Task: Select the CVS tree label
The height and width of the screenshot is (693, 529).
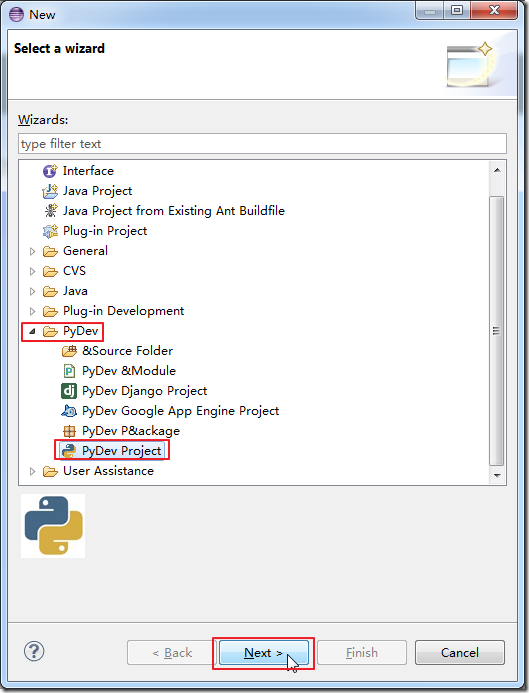Action: click(x=74, y=271)
